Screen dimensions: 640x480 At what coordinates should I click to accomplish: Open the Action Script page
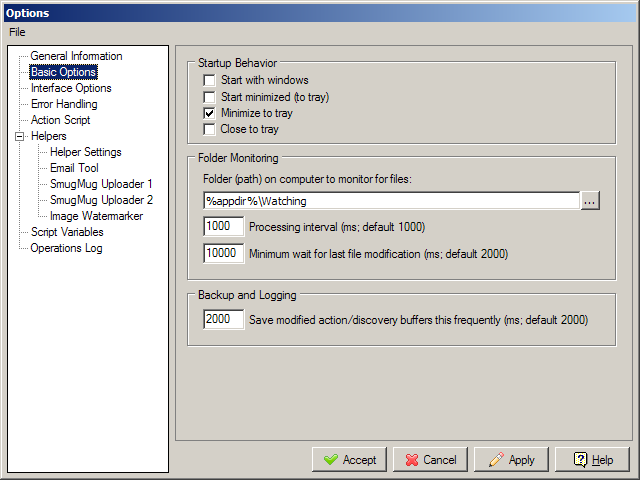(60, 120)
